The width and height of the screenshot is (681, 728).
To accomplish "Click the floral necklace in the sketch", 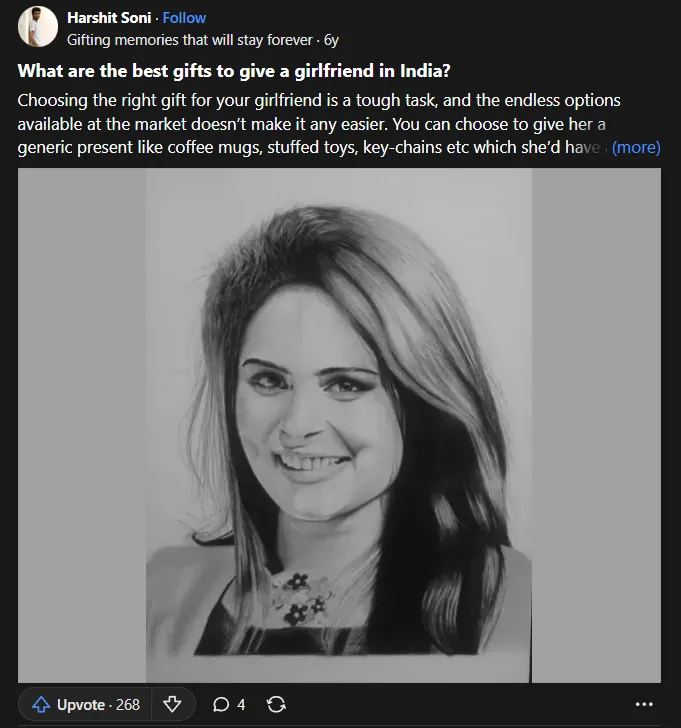I will coord(301,598).
